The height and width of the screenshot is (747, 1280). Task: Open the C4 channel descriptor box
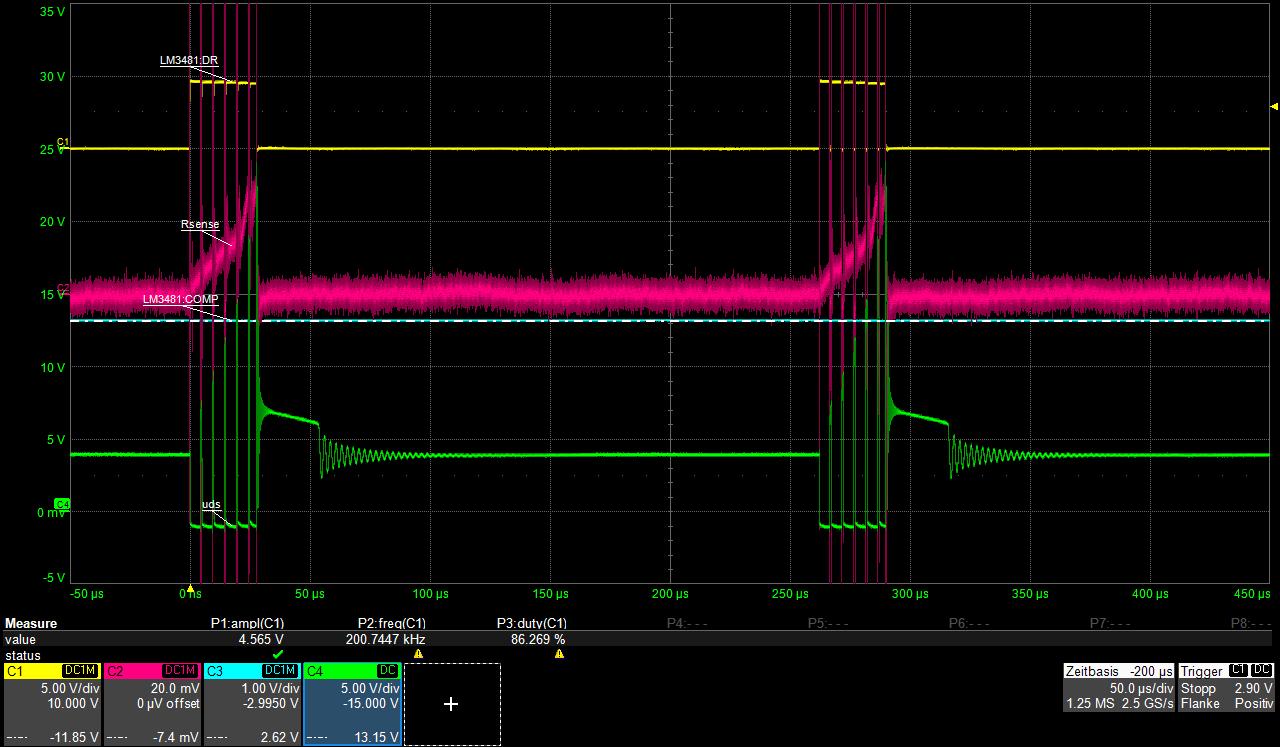pos(352,704)
